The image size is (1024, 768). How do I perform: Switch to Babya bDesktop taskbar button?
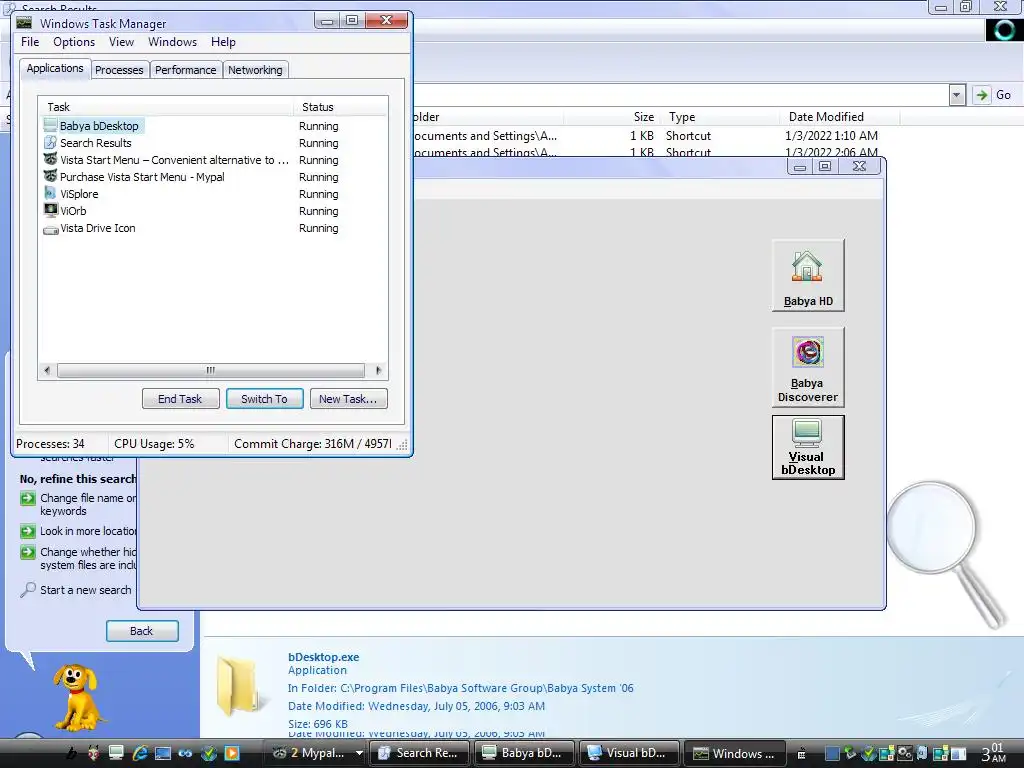coord(524,753)
